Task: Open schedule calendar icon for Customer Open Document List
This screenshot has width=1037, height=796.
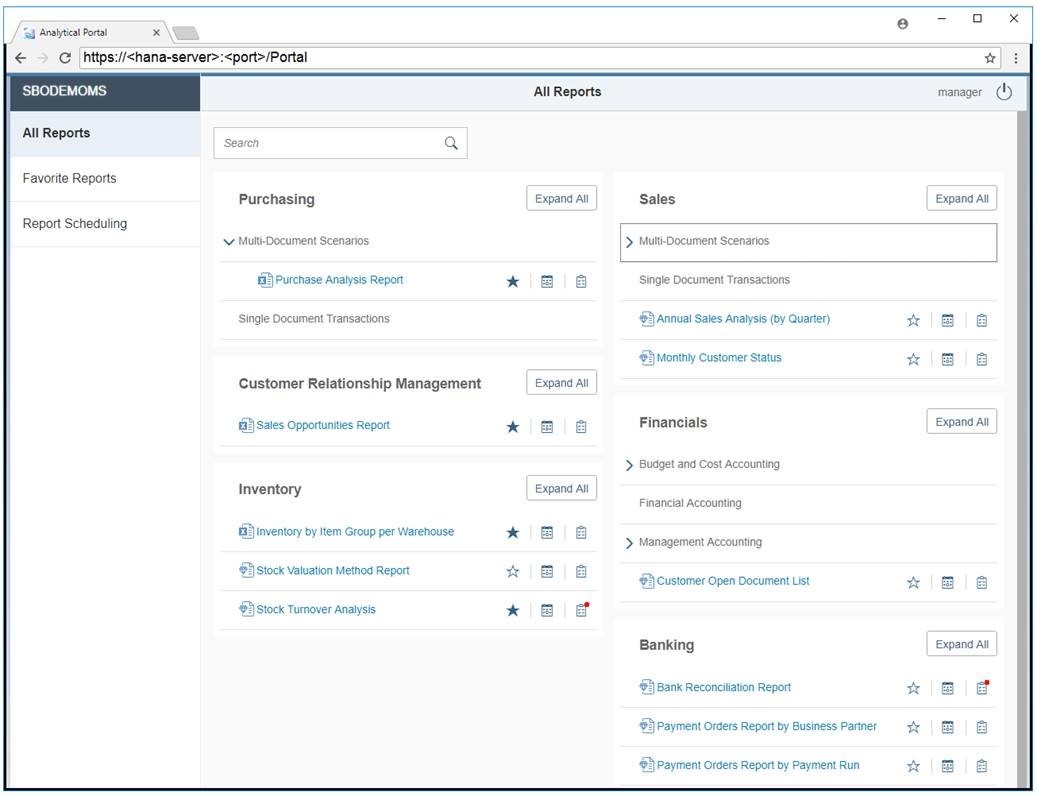Action: [x=948, y=583]
